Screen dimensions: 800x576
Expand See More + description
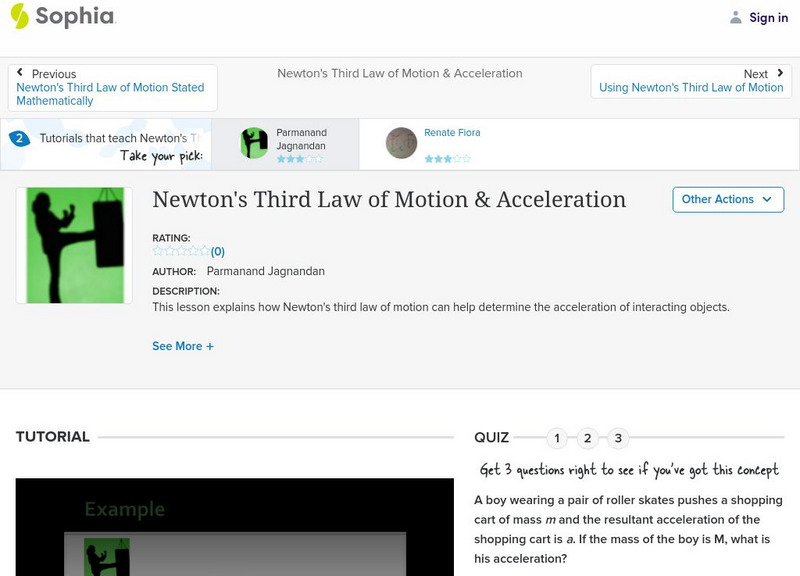coord(183,346)
